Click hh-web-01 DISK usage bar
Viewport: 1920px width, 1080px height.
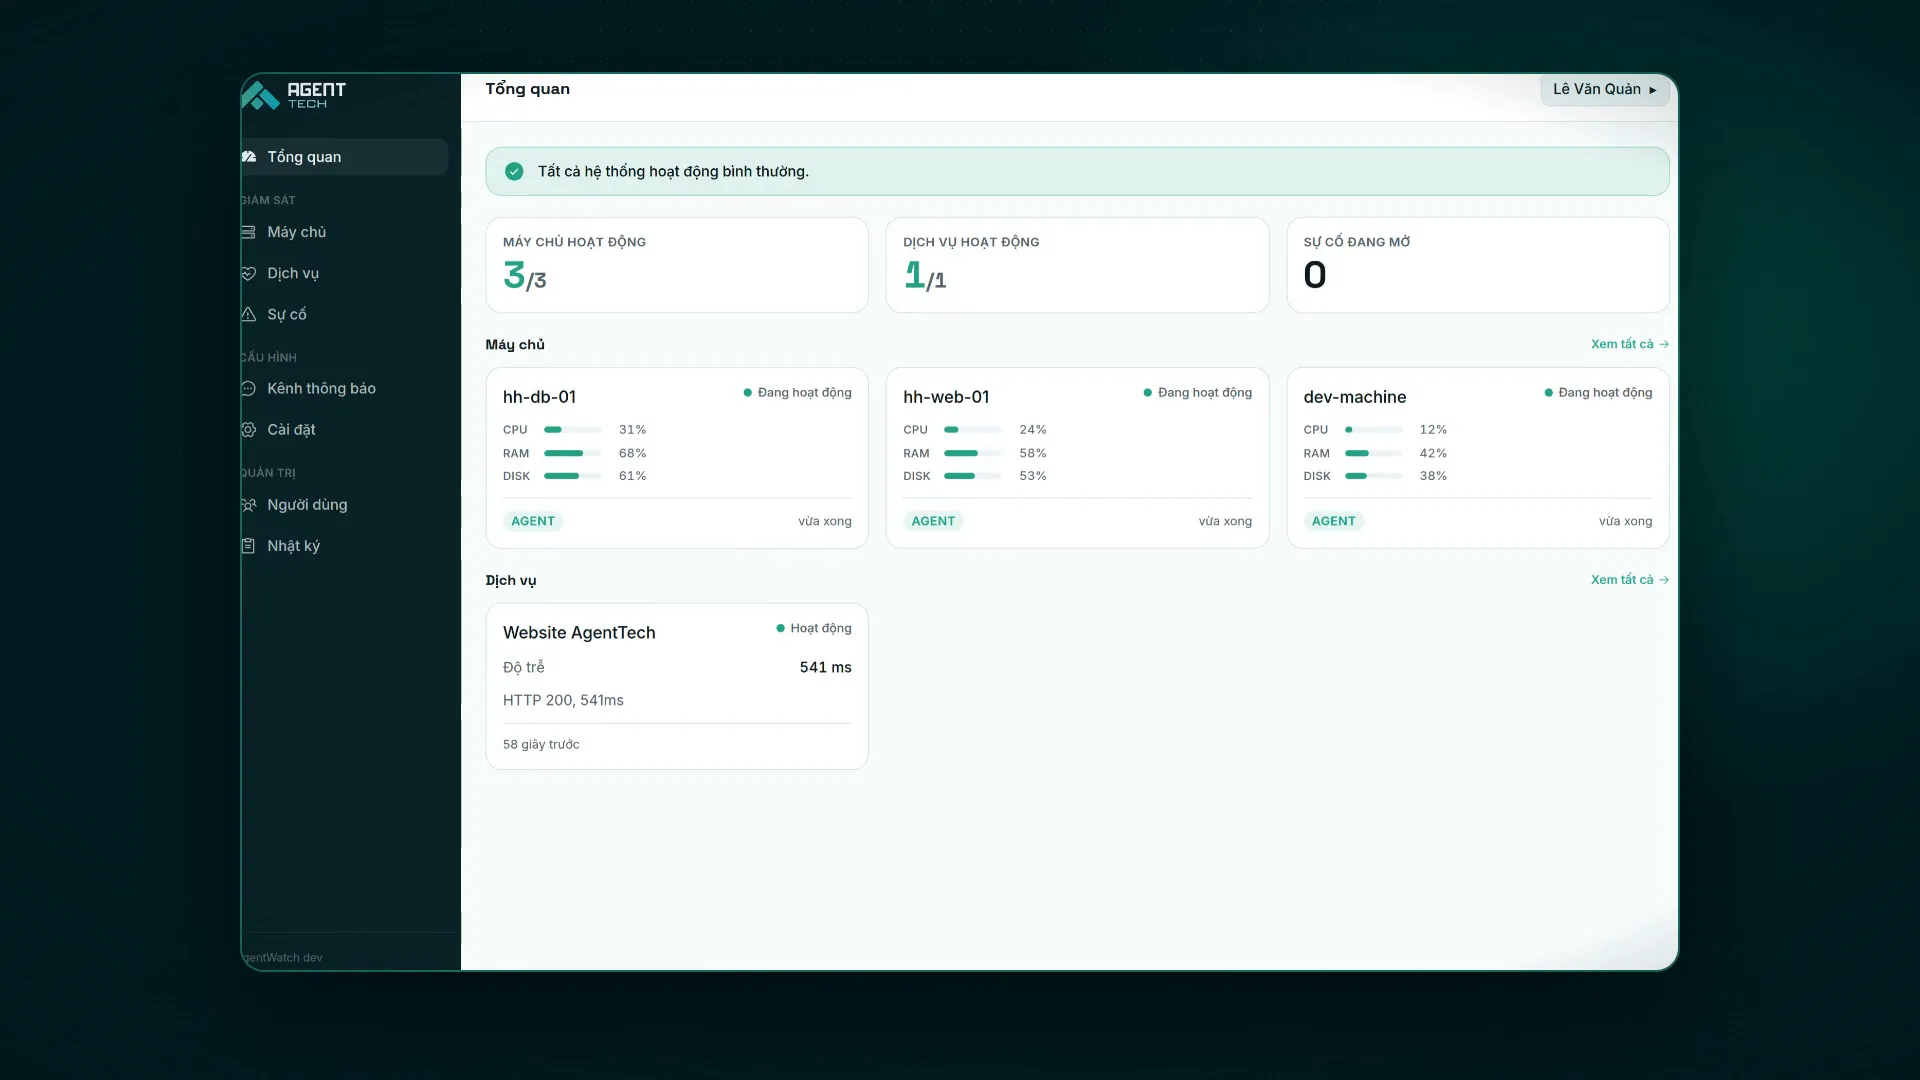(973, 476)
